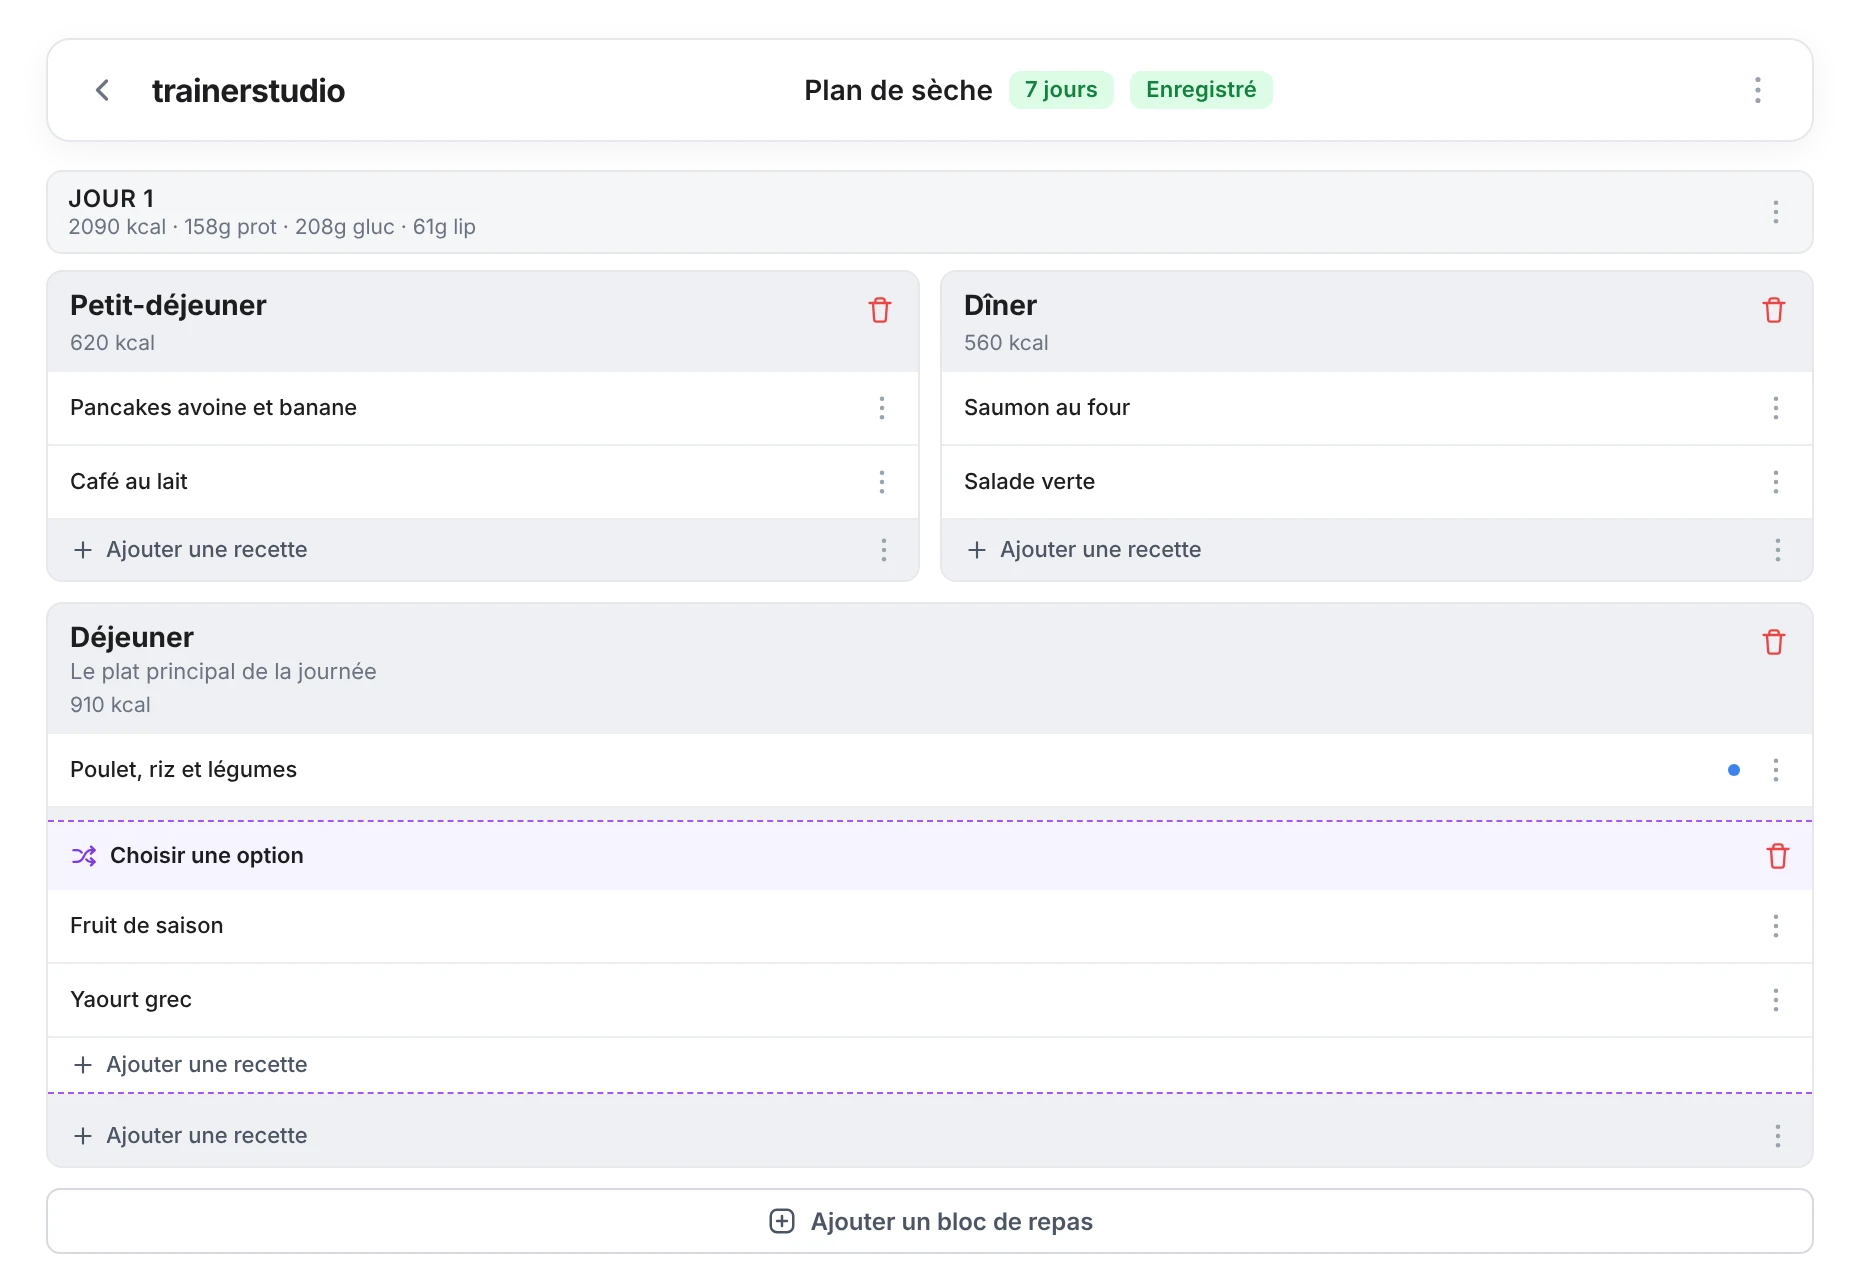Remove the Choisir une option group
1860x1278 pixels.
[1777, 856]
